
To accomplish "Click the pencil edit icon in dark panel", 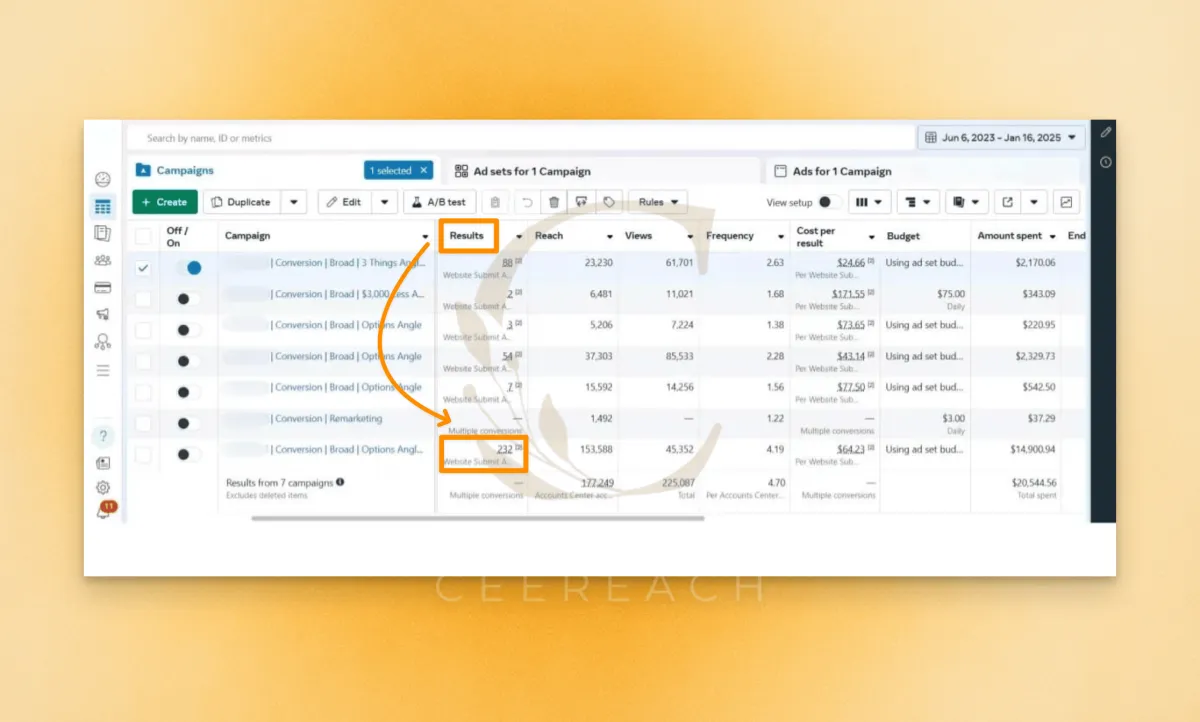I will tap(1105, 132).
